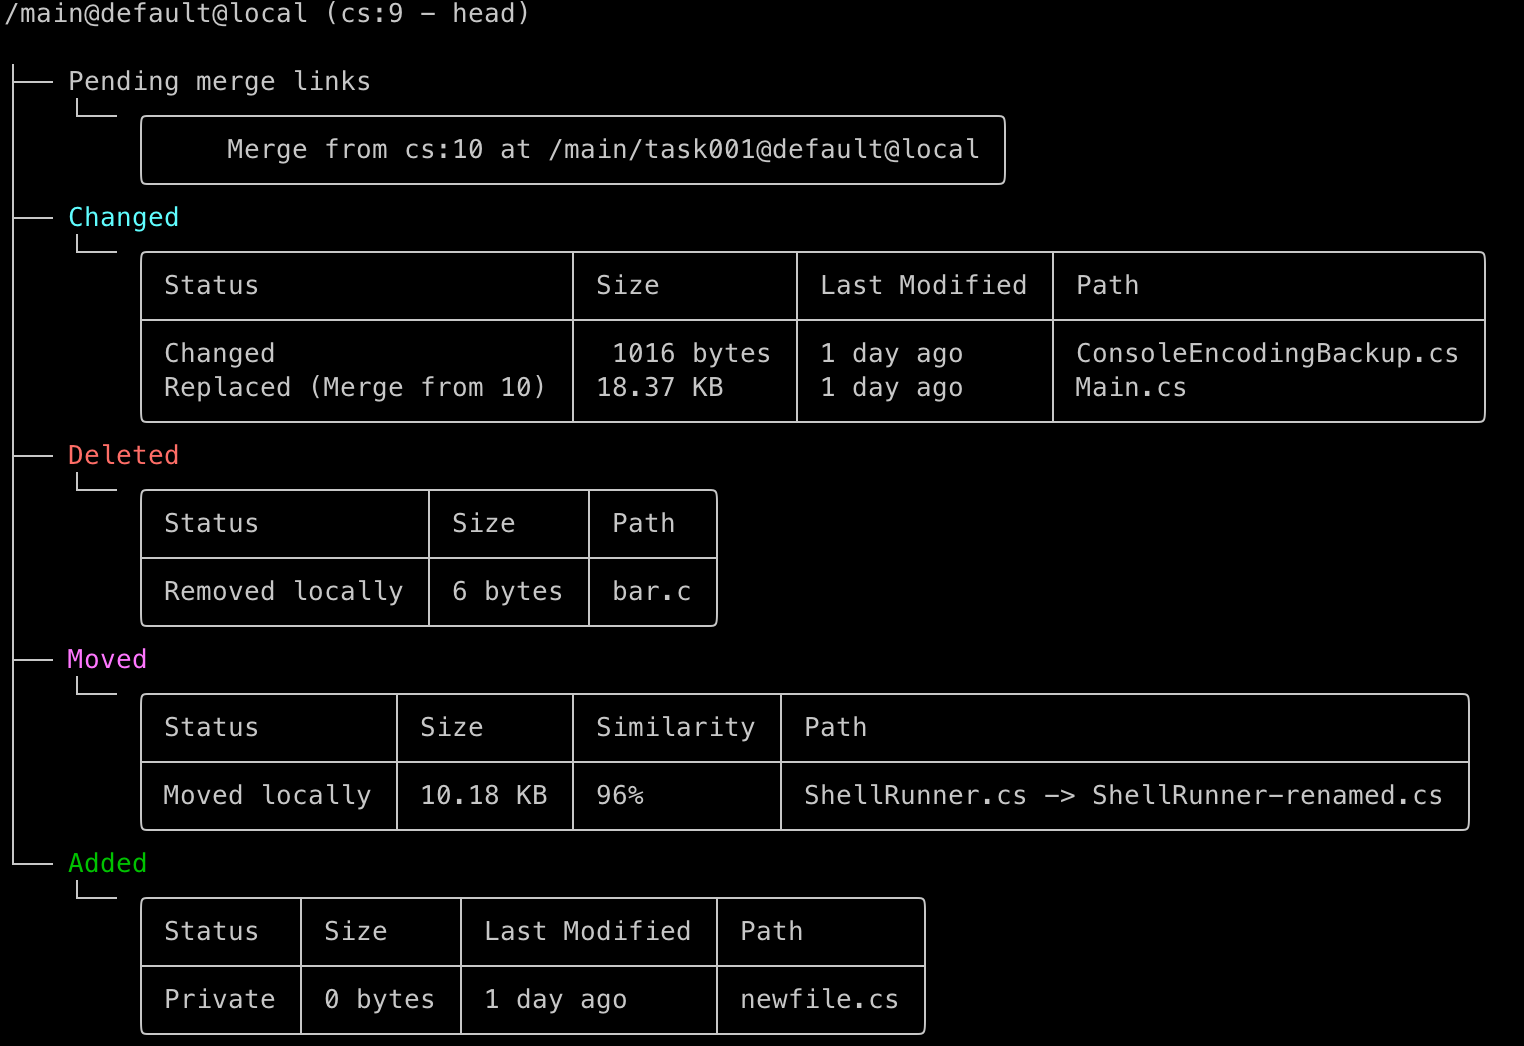1524x1046 pixels.
Task: Select the Replaced (Merge from 10) status cell
Action: [352, 387]
